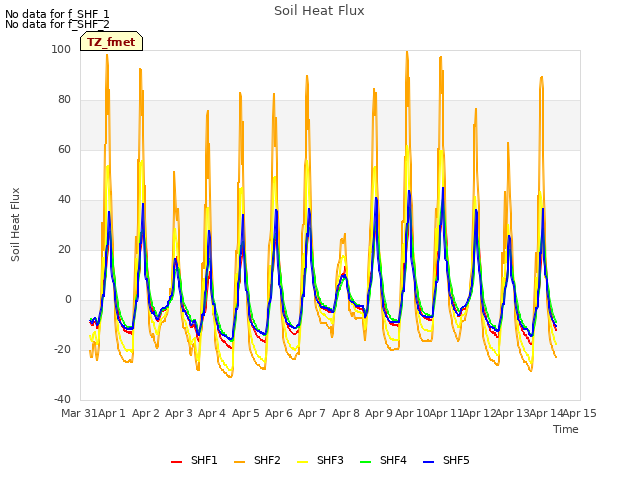640x480 pixels.
Task: Click the SHF4 legend label
Action: (x=393, y=460)
